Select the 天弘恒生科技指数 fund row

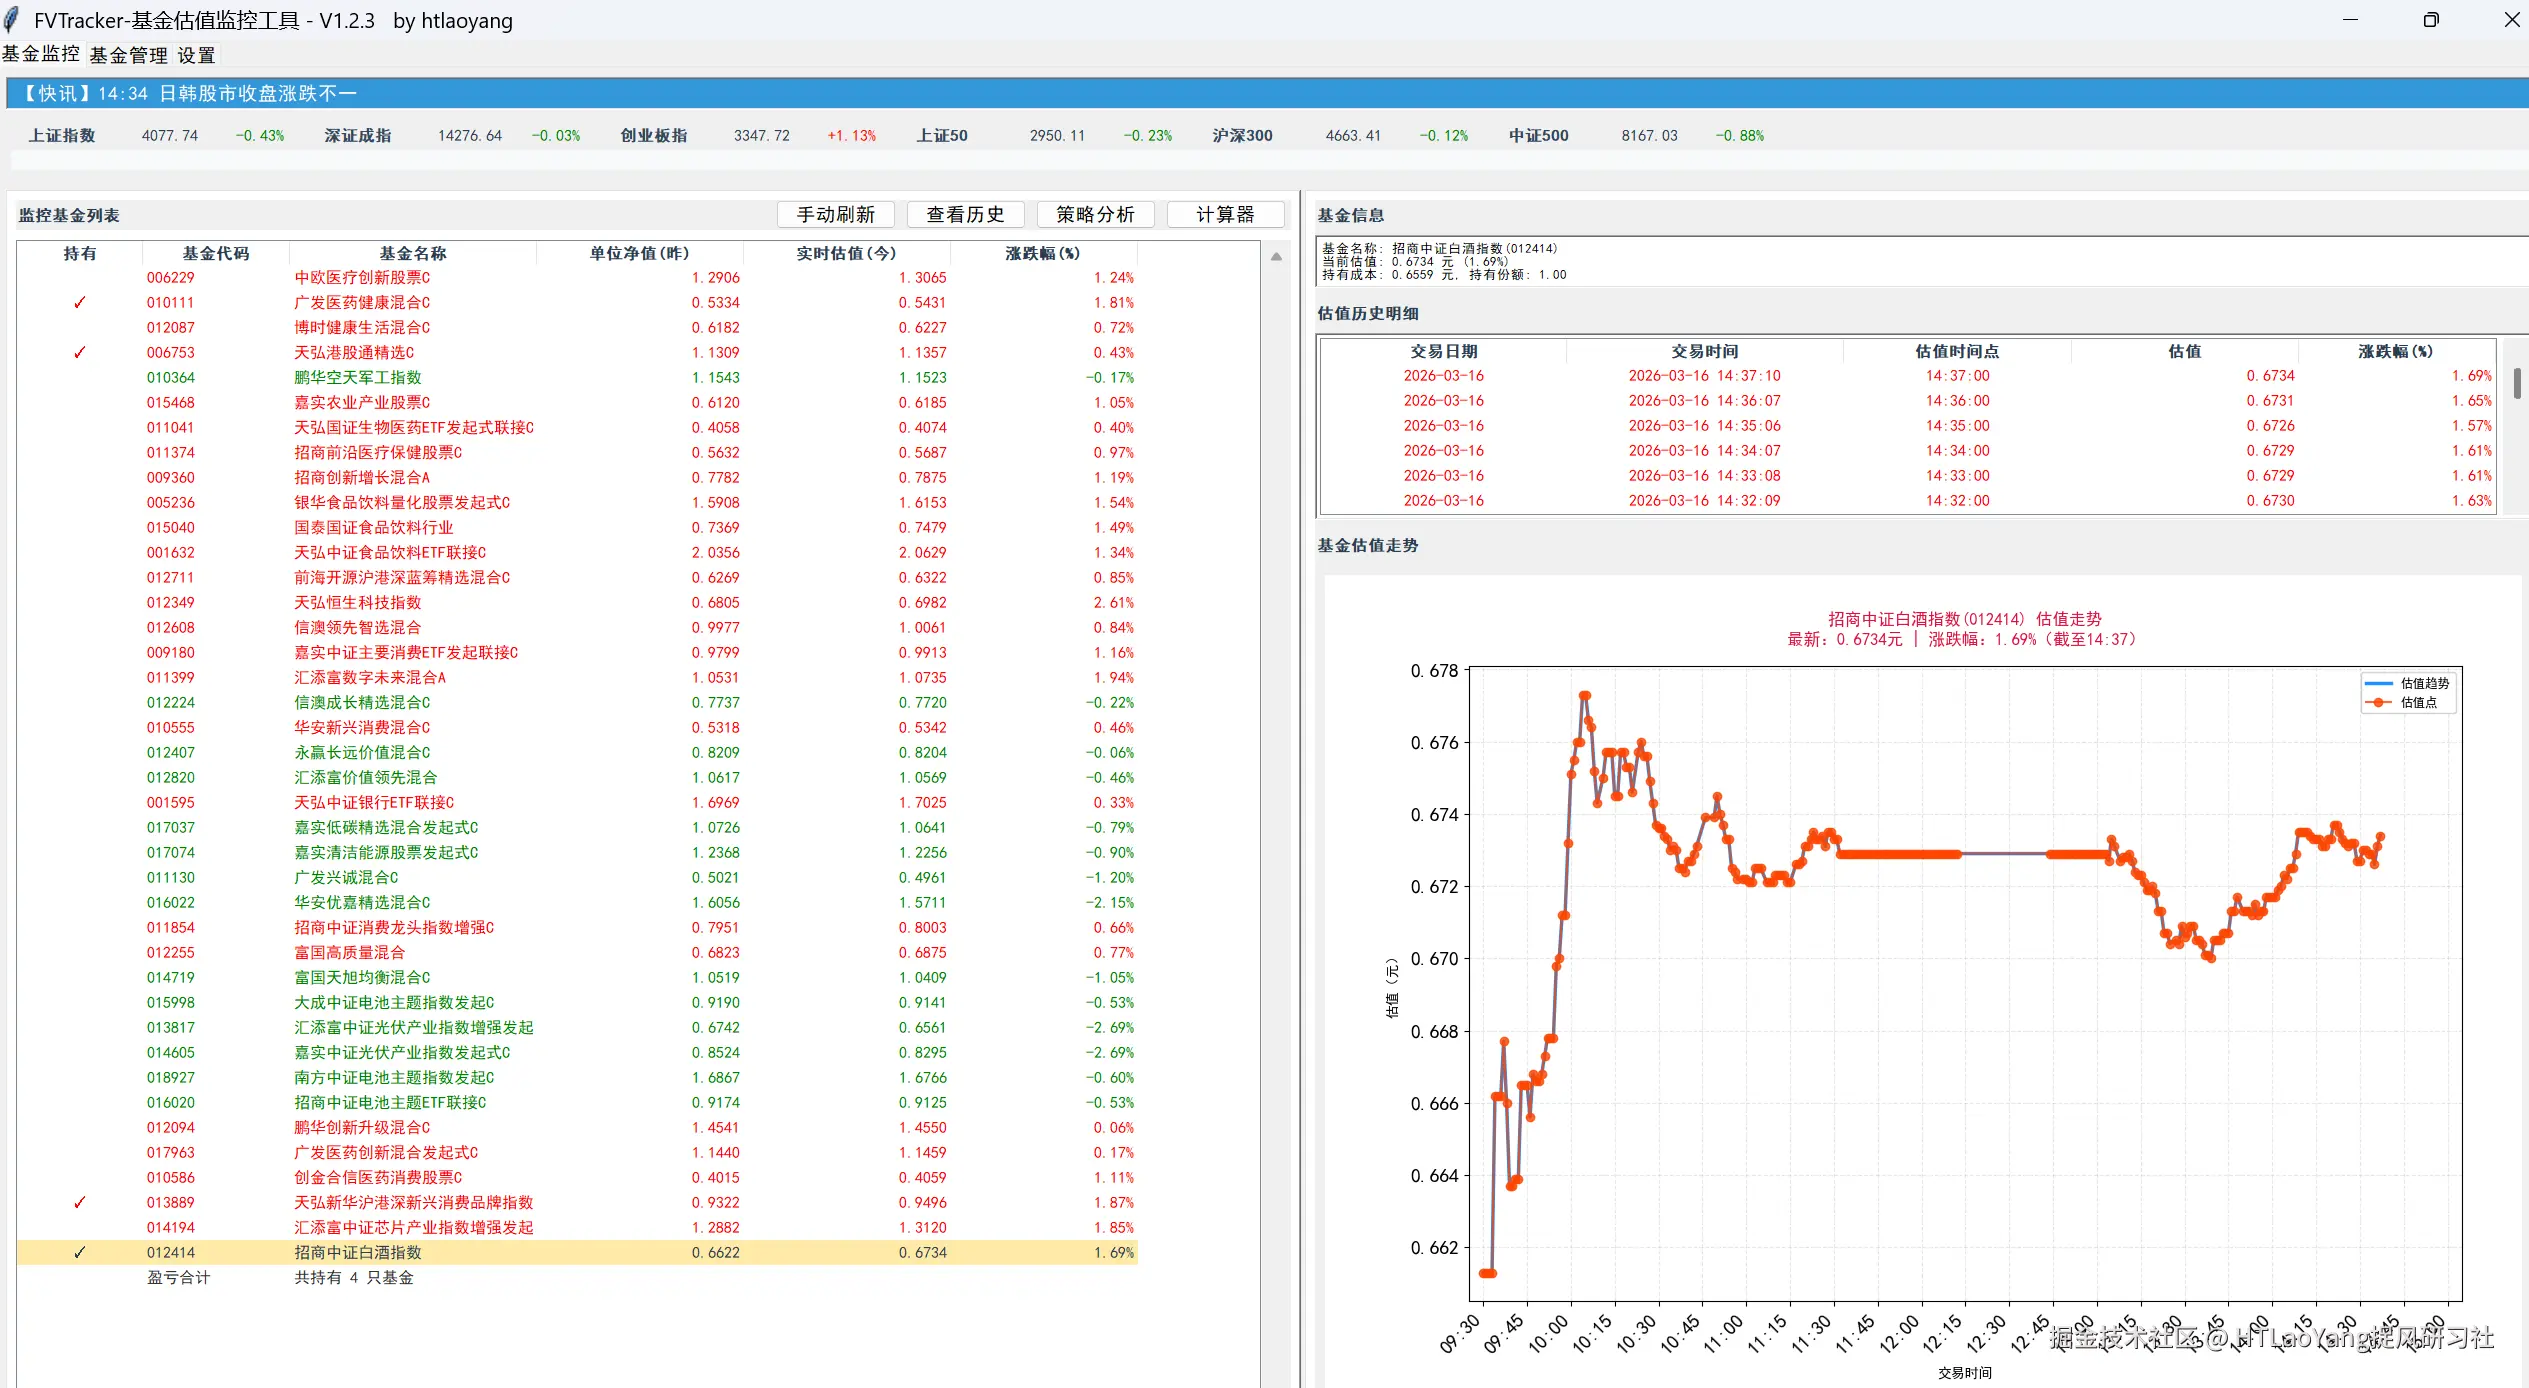pyautogui.click(x=357, y=603)
